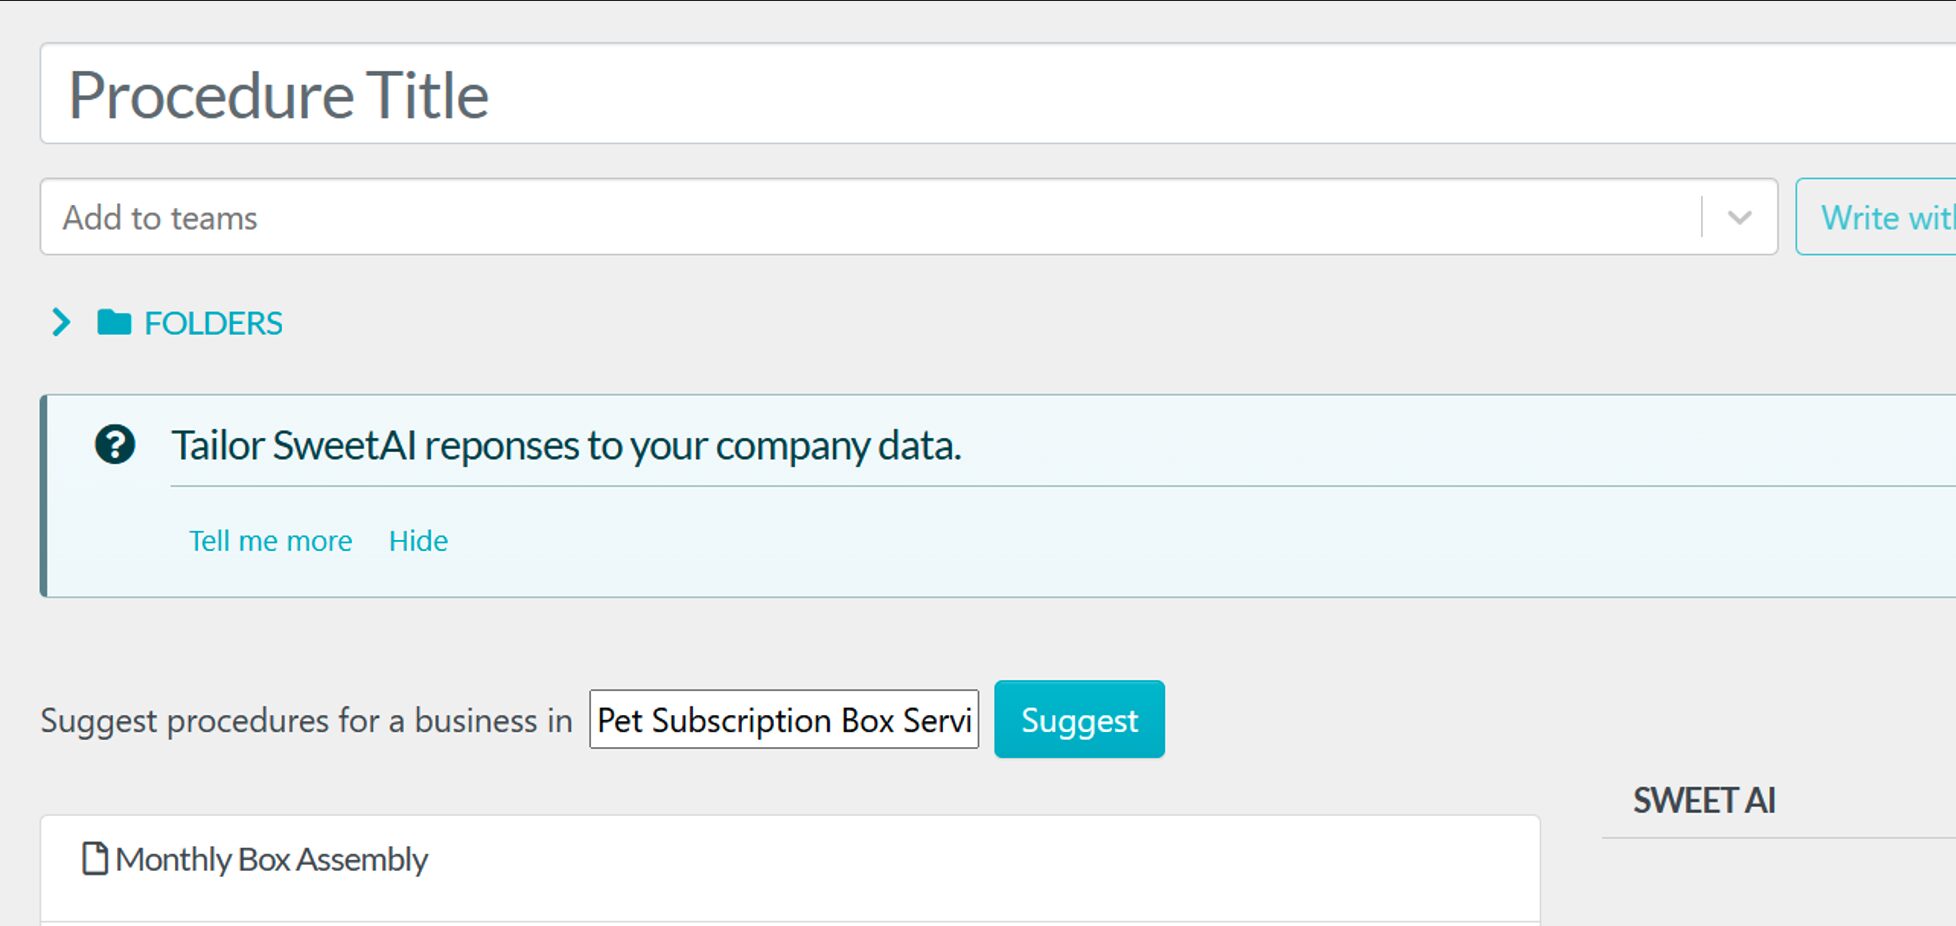
Task: Open the Monthly Box Assembly suggestion
Action: [x=272, y=860]
